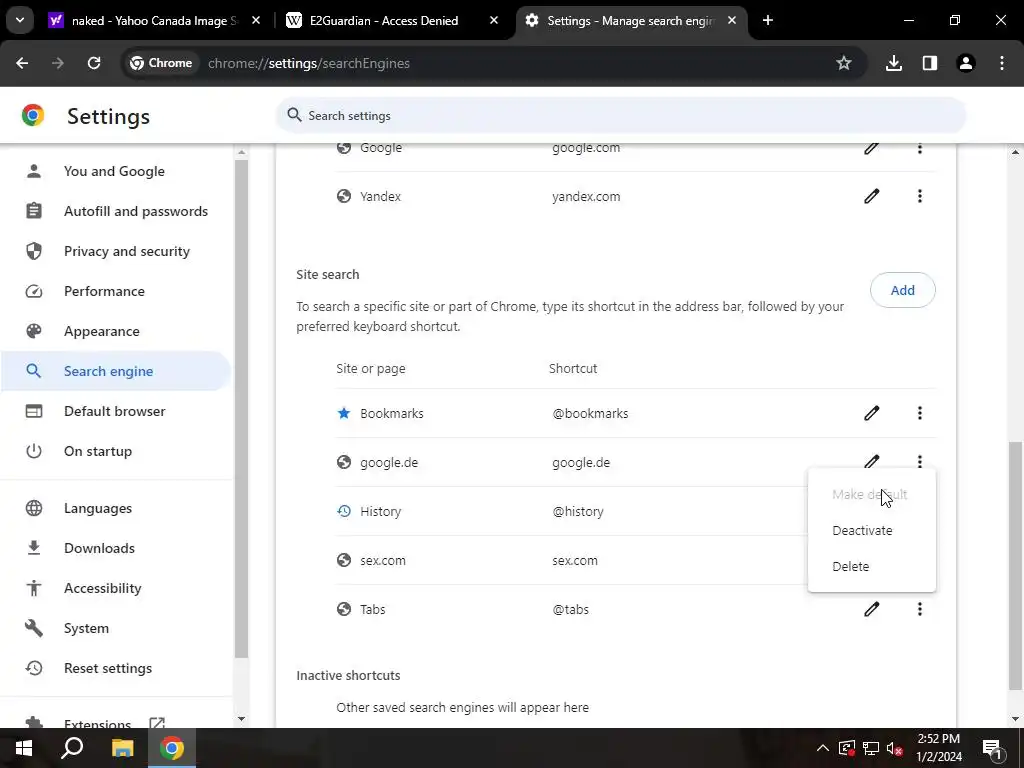Open On startup settings
The height and width of the screenshot is (768, 1024).
(115, 451)
